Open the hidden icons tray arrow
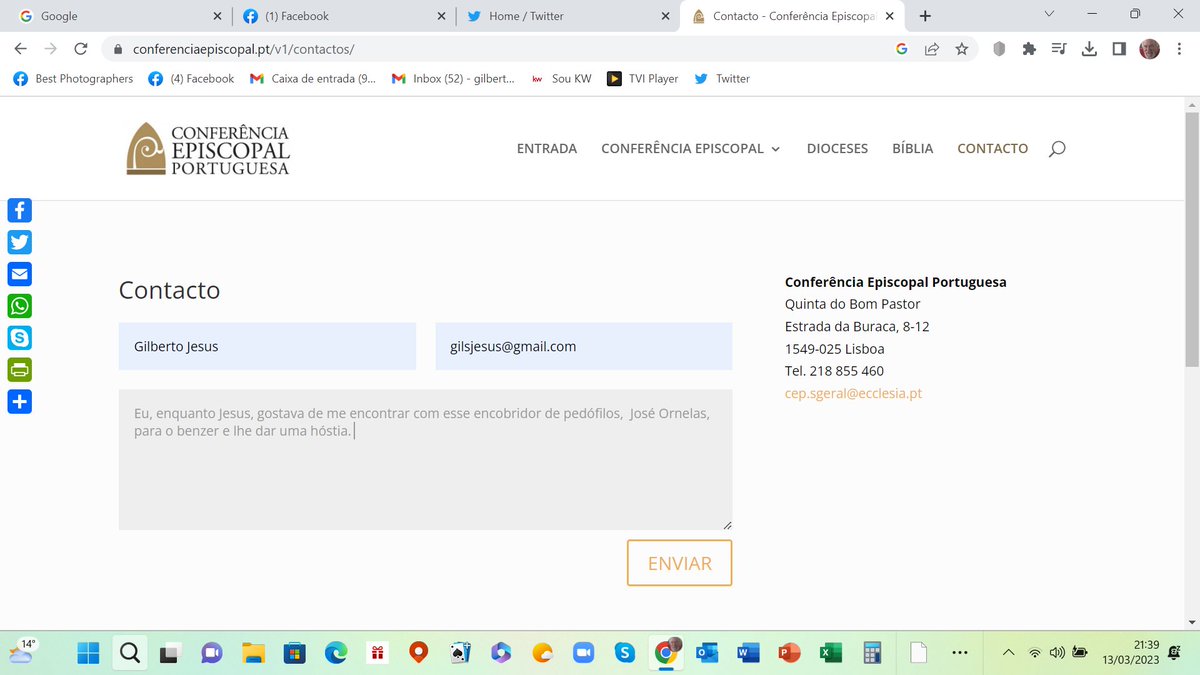Viewport: 1200px width, 675px height. click(1008, 653)
